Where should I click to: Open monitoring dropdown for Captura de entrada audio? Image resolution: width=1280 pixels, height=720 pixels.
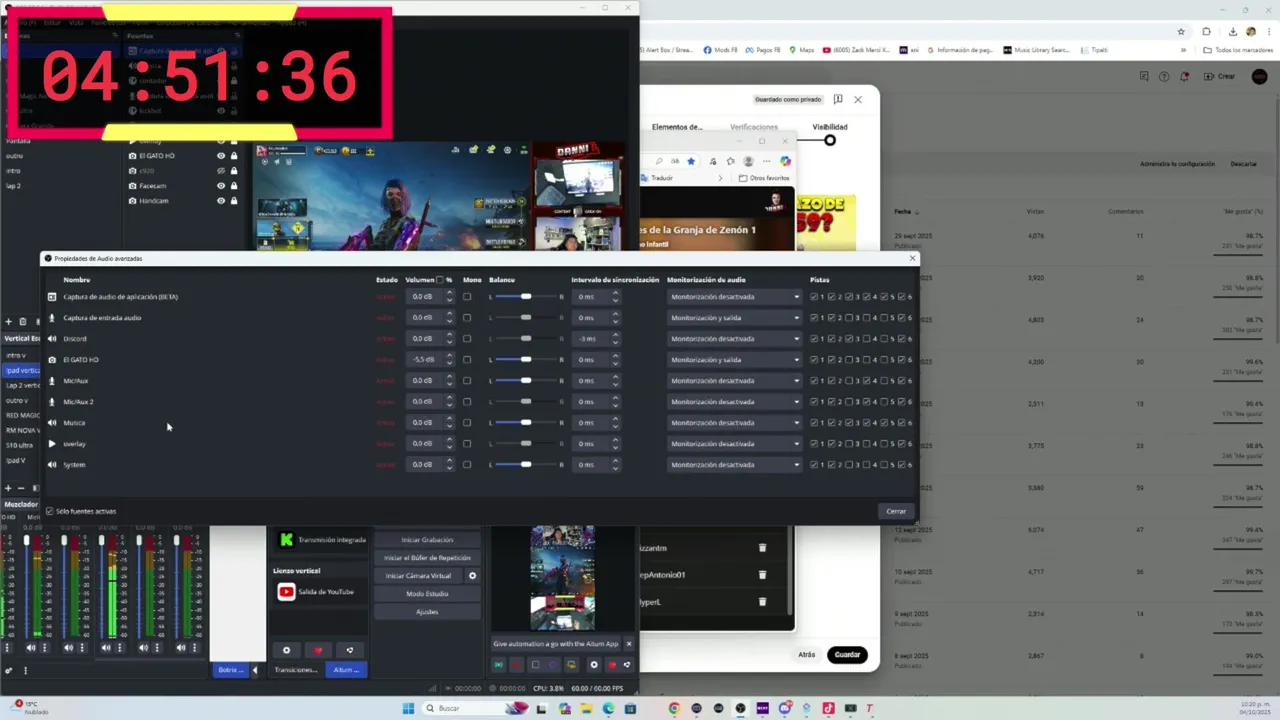(735, 318)
